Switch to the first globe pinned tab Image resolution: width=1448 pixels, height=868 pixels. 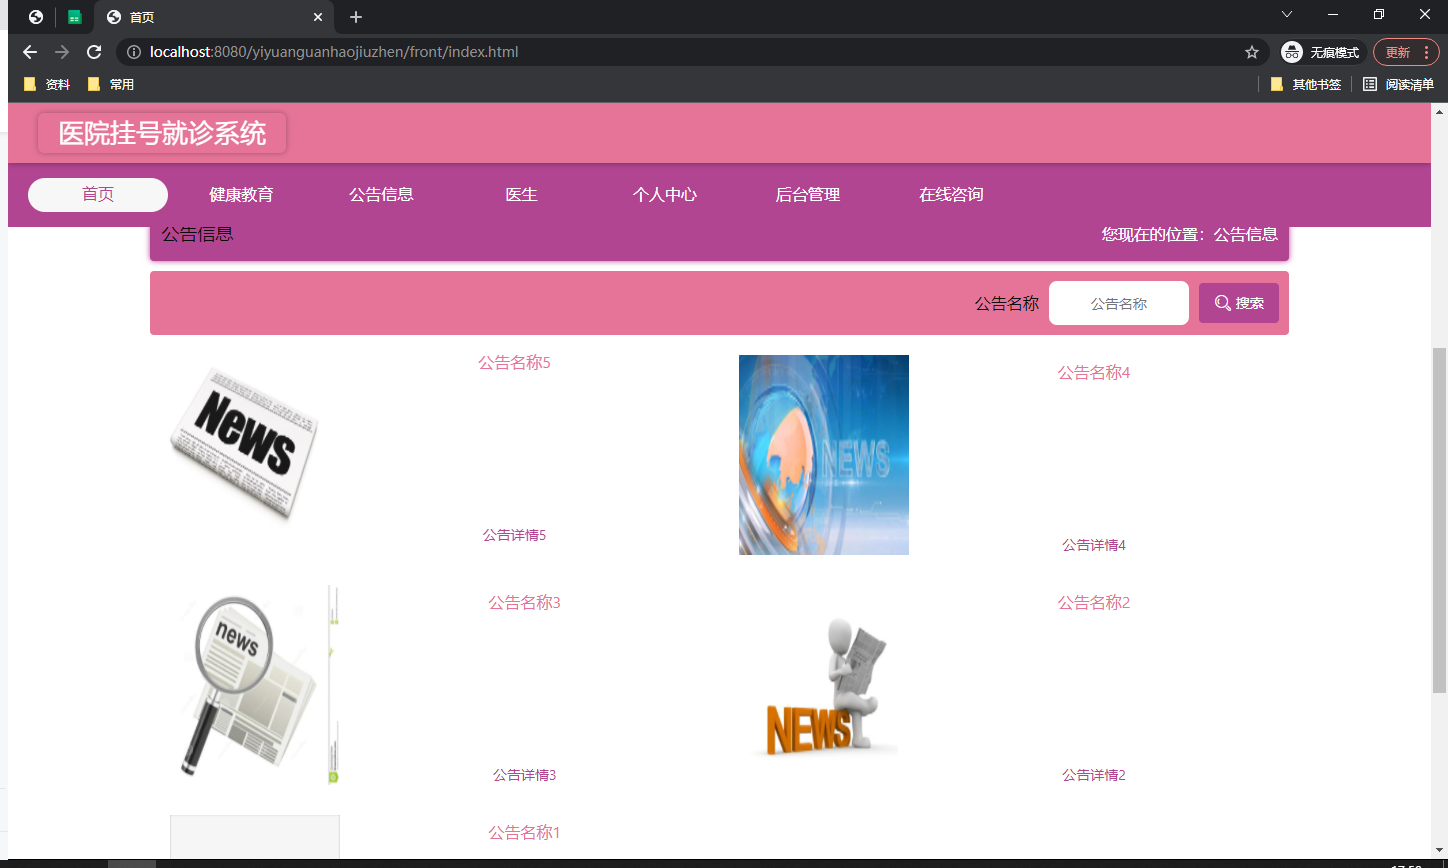(x=36, y=17)
